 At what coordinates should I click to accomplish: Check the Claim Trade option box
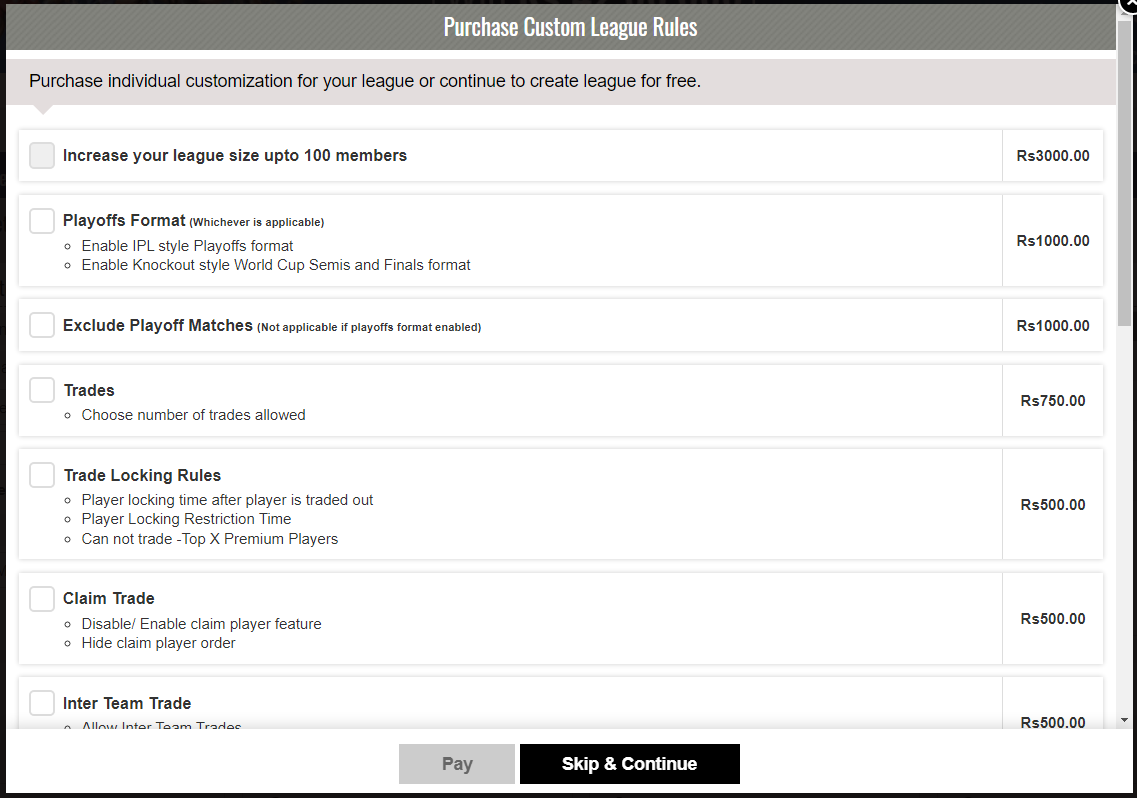point(42,598)
